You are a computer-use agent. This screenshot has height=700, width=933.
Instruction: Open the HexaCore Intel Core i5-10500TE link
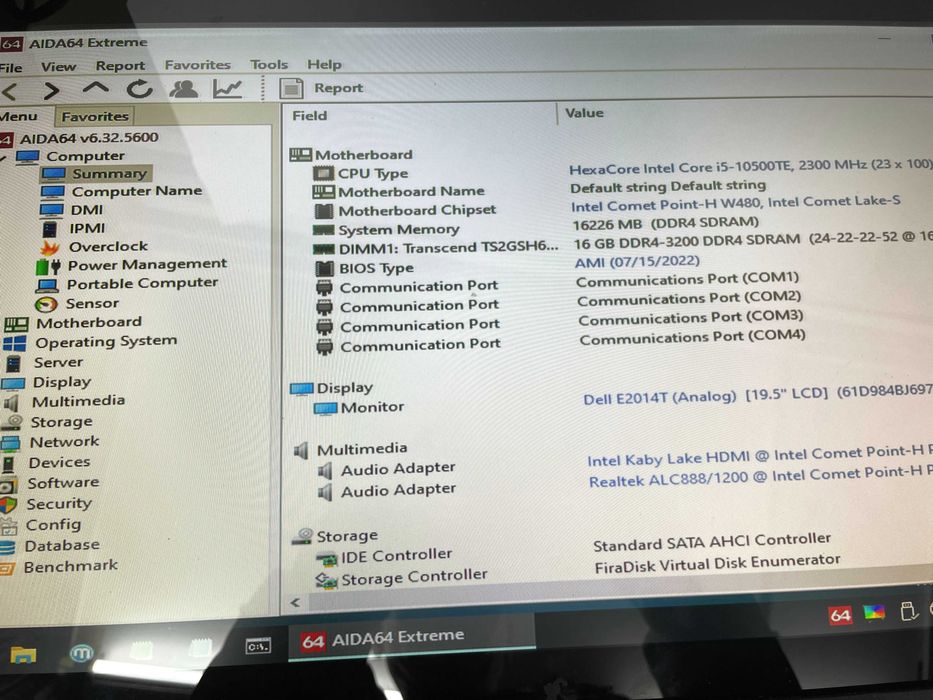750,167
